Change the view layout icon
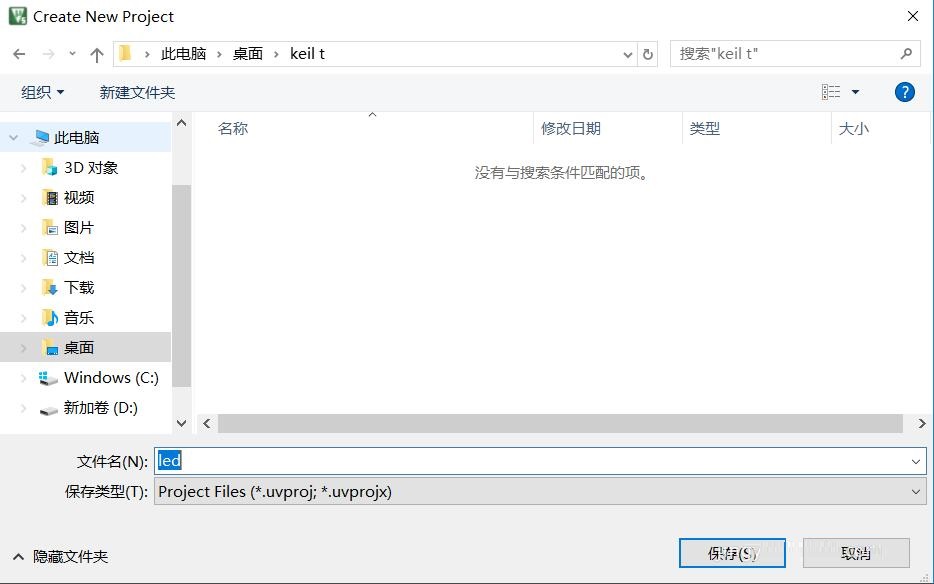This screenshot has width=934, height=584. 833,91
